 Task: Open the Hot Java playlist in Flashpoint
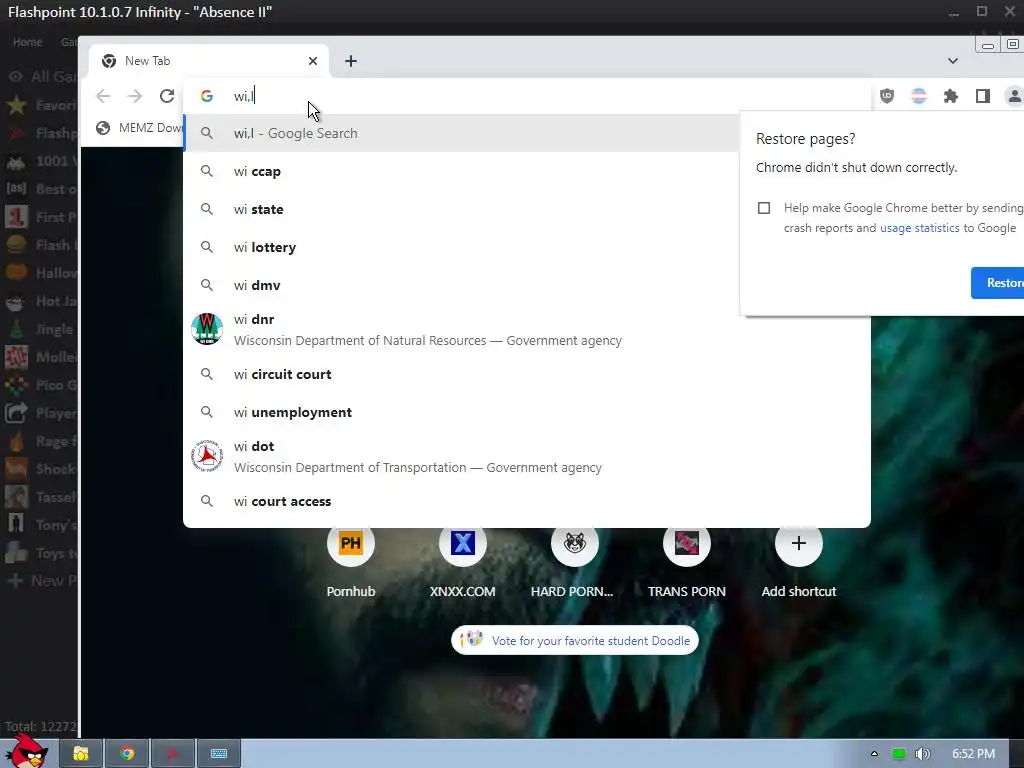point(40,301)
